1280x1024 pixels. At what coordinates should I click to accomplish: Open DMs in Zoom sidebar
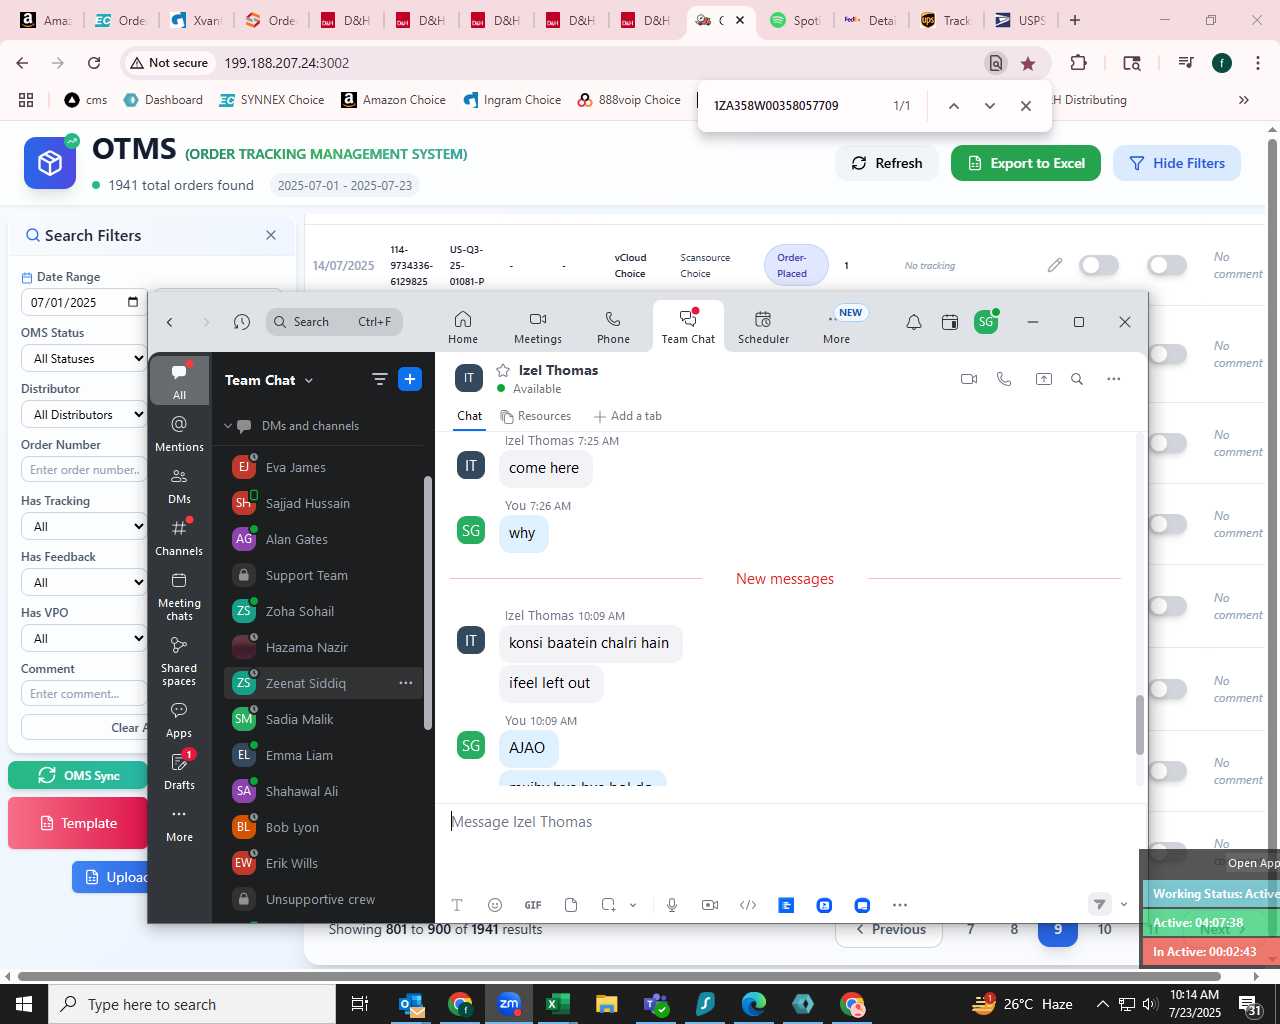pos(180,486)
